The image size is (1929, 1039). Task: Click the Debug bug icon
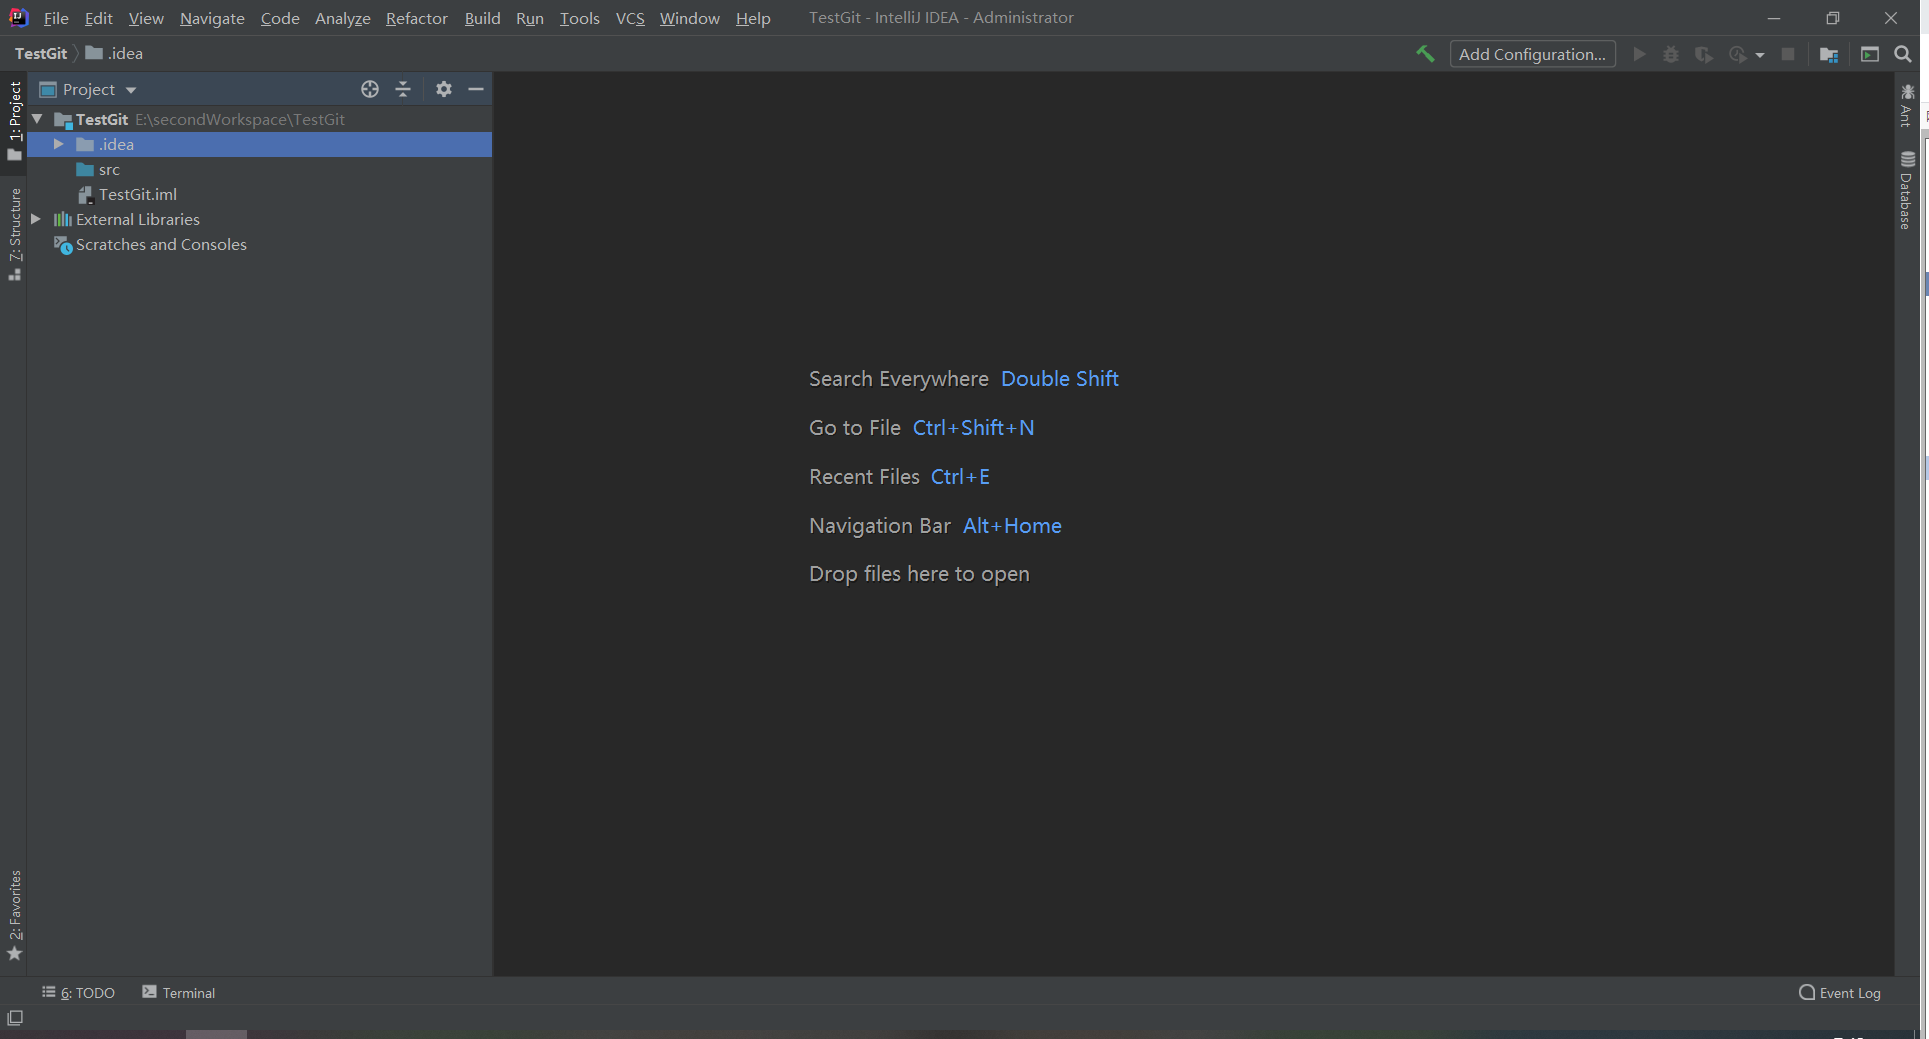pyautogui.click(x=1671, y=54)
